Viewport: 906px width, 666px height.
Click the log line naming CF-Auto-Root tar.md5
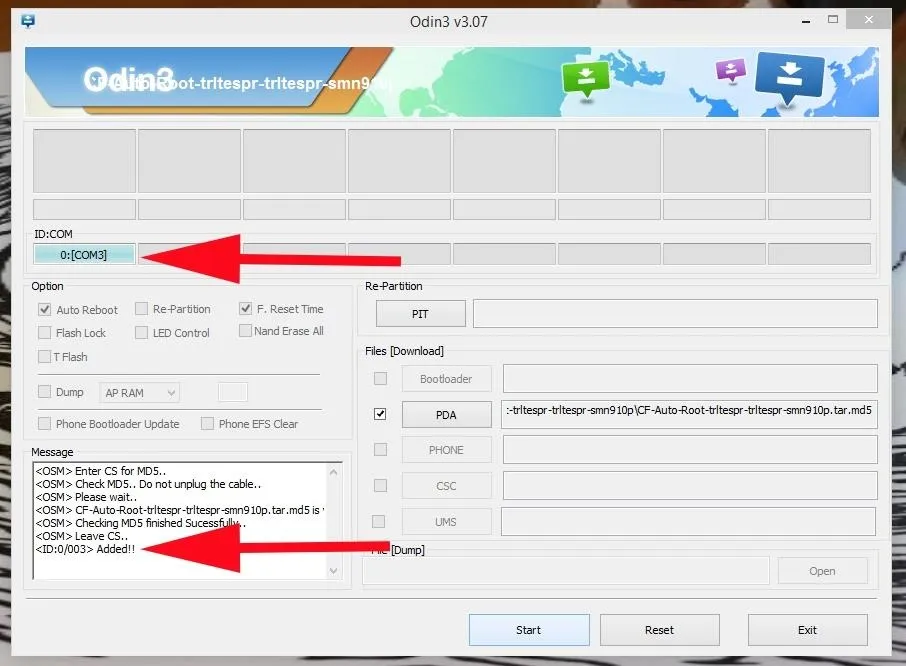(x=180, y=510)
